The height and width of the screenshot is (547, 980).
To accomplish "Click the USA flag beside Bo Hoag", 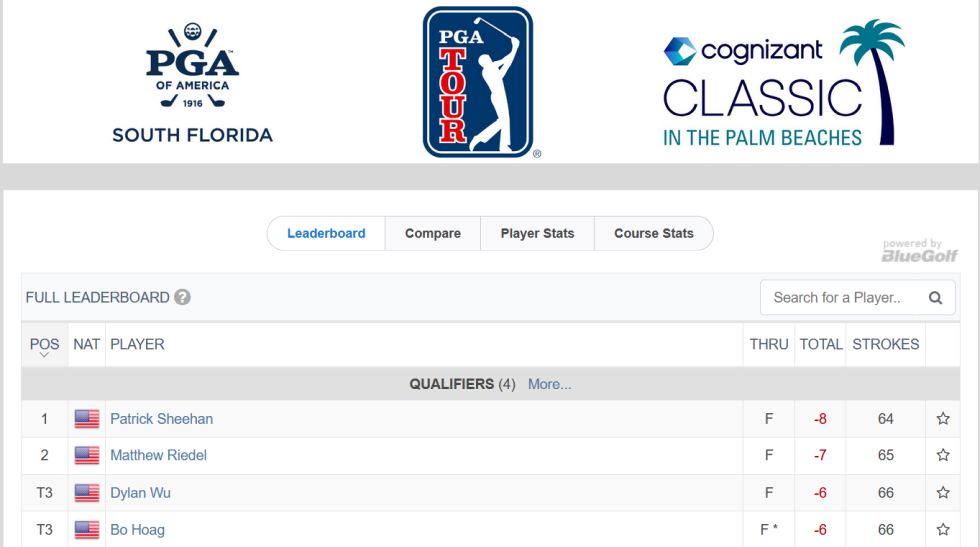I will (x=87, y=530).
